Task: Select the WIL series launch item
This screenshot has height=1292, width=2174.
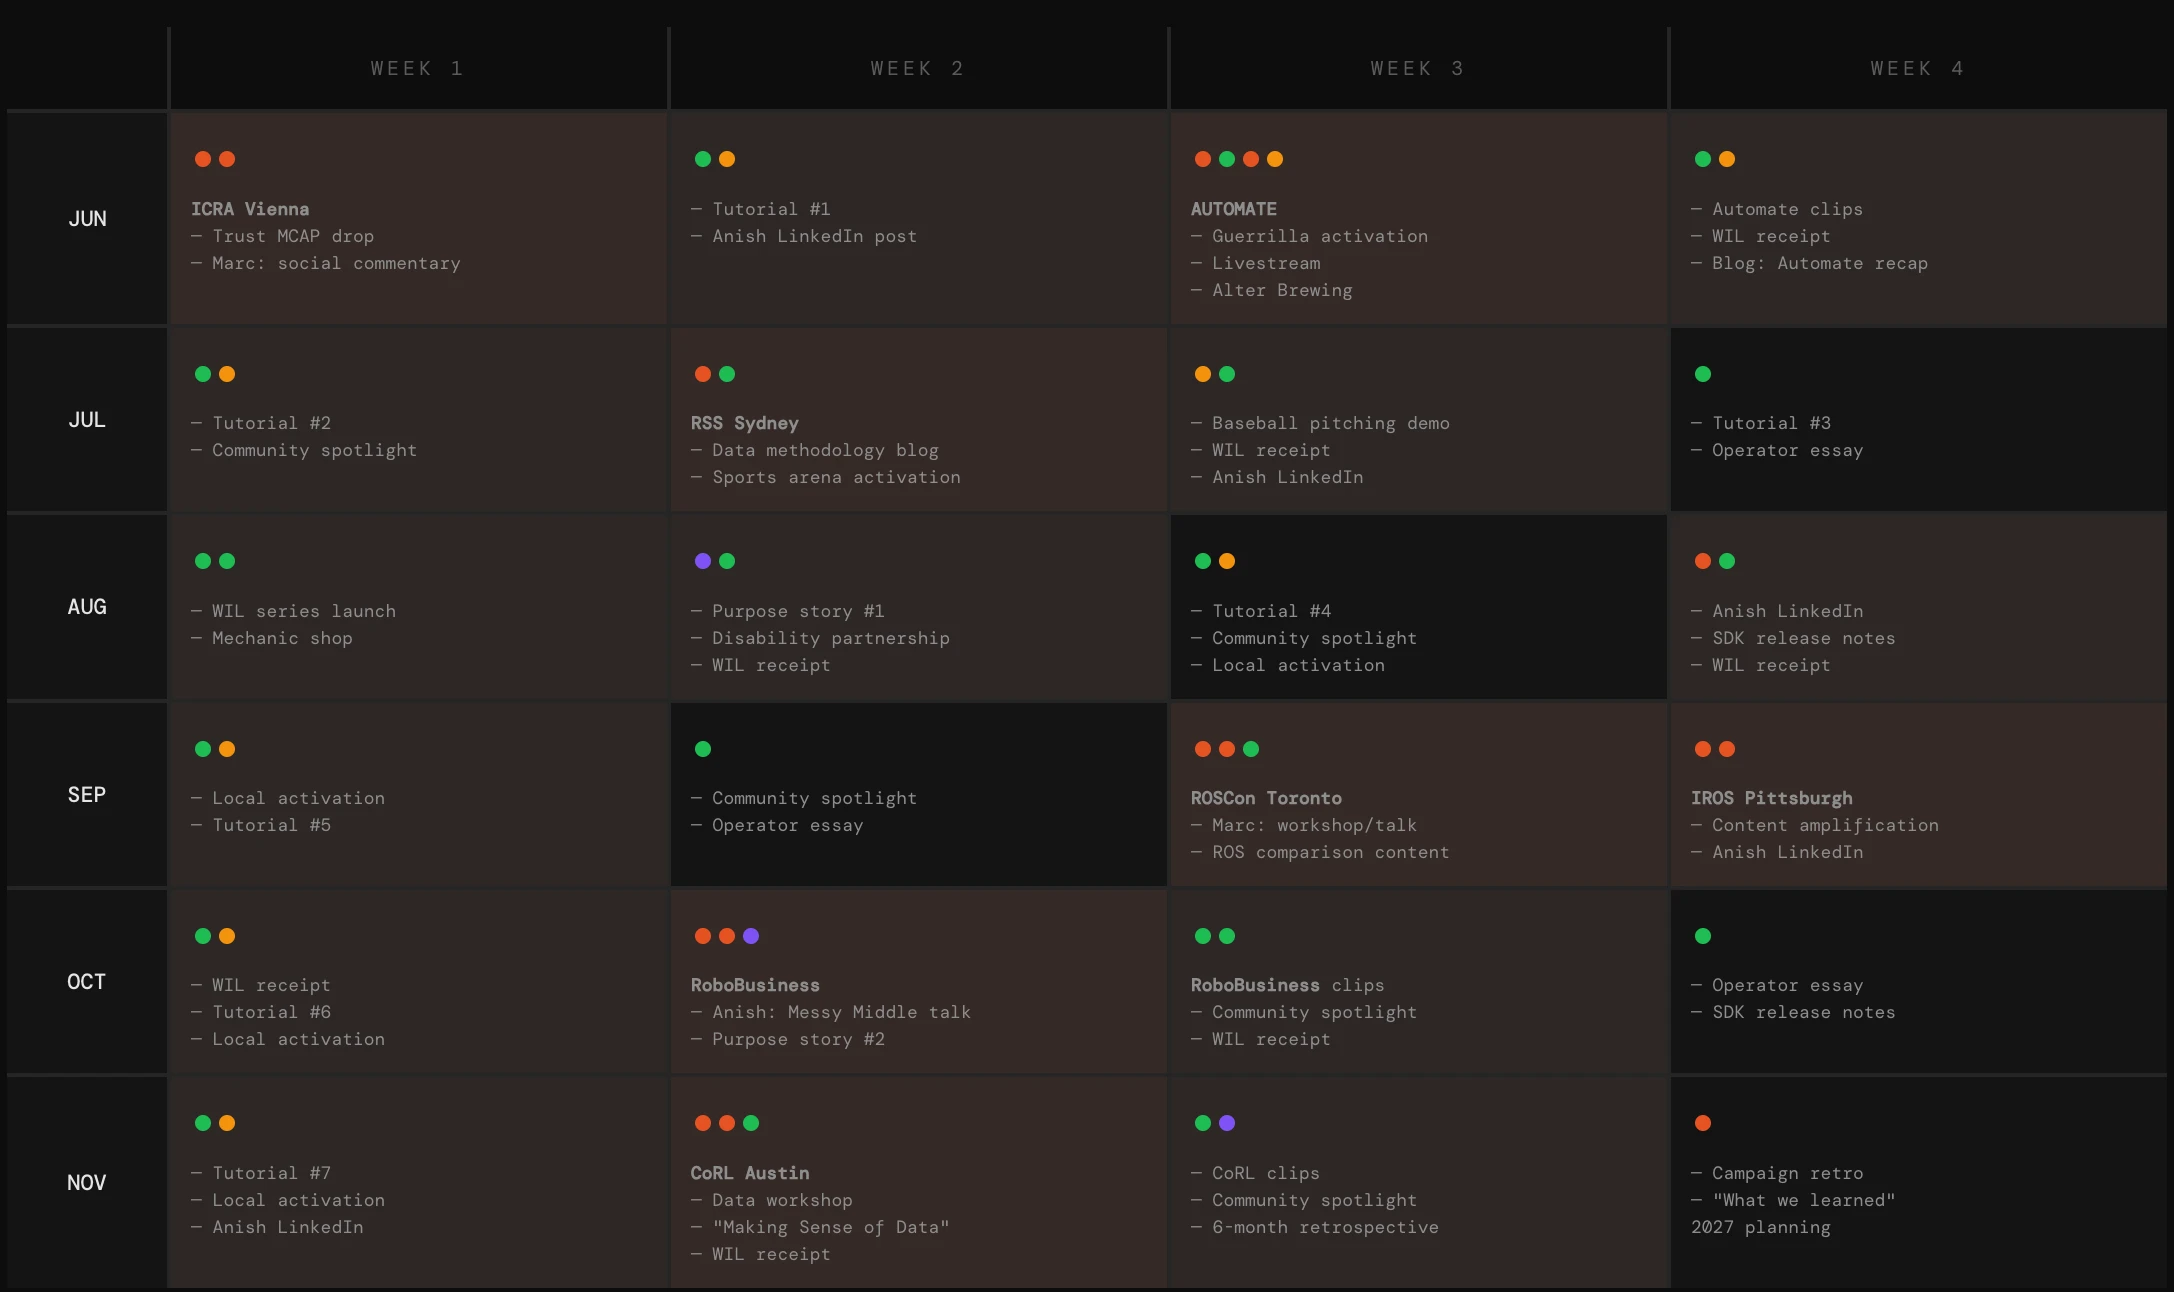Action: tap(293, 611)
